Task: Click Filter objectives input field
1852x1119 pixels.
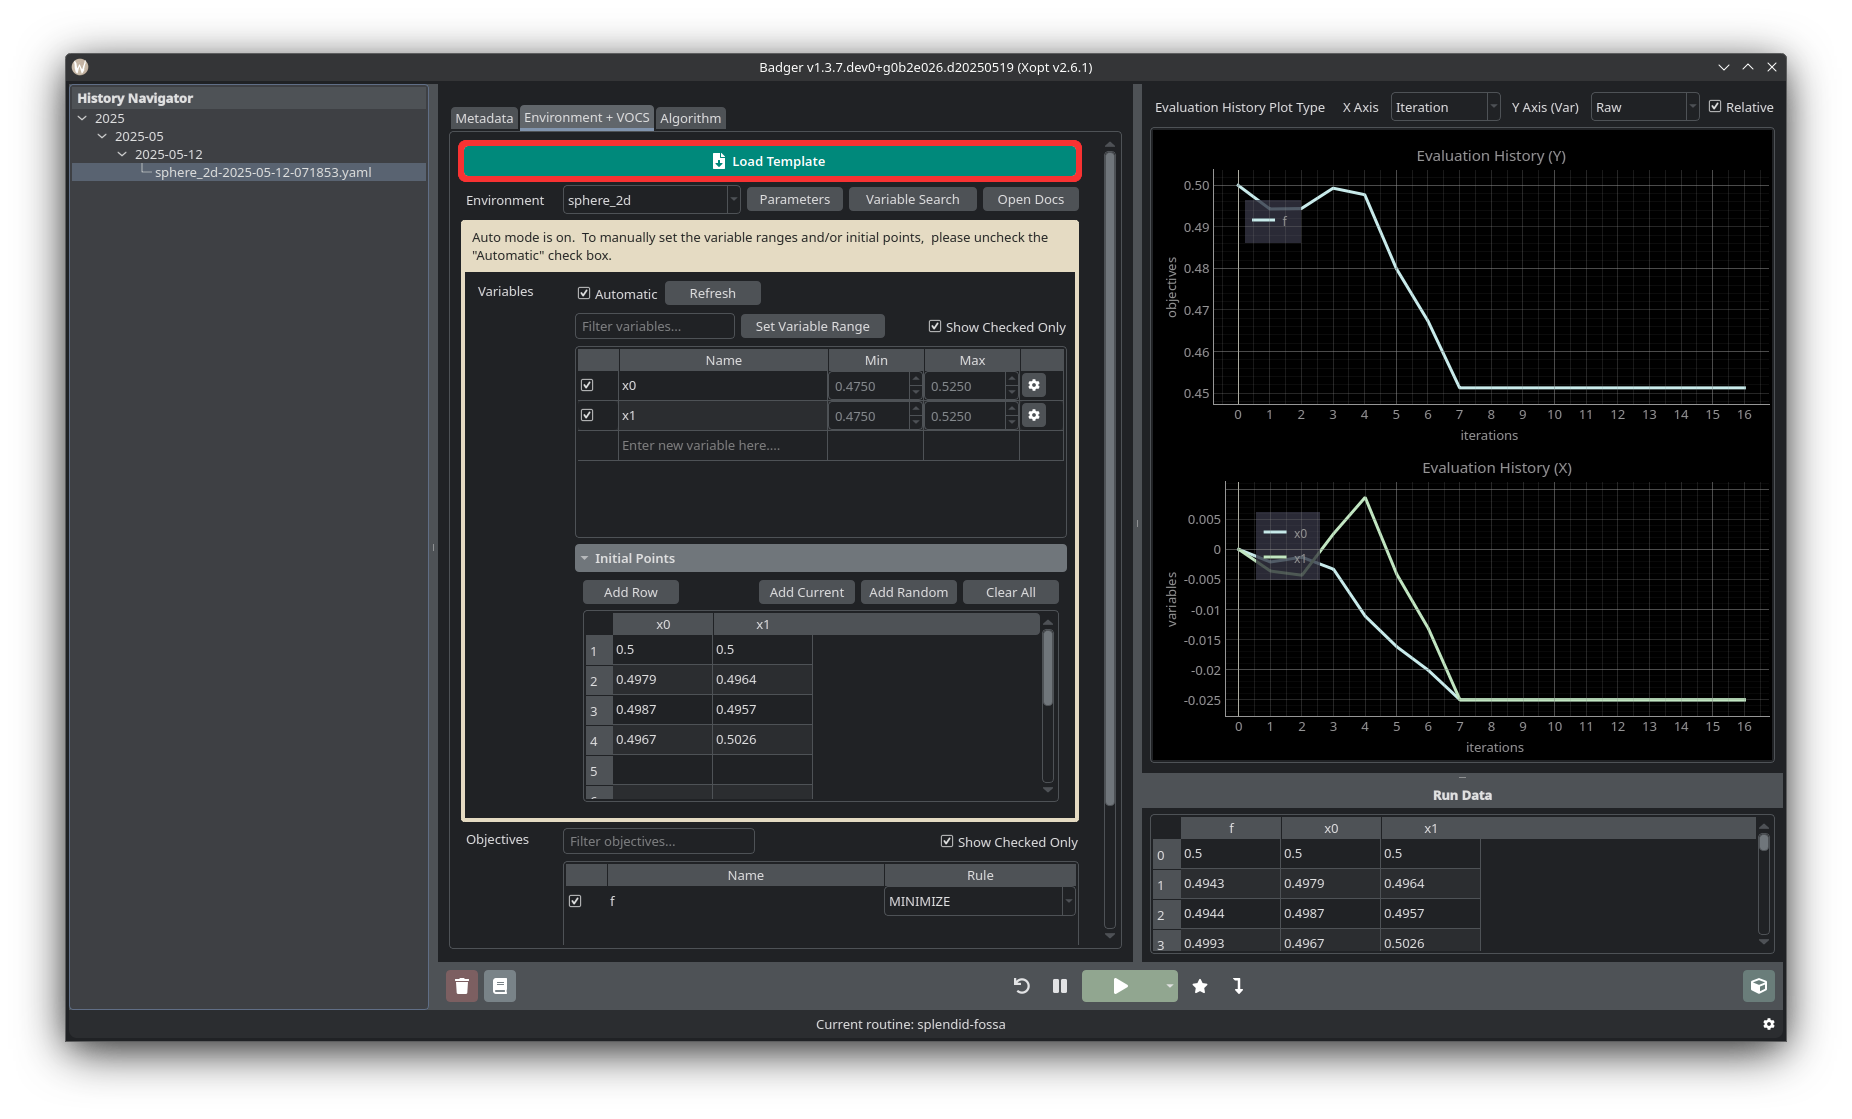Action: click(659, 841)
